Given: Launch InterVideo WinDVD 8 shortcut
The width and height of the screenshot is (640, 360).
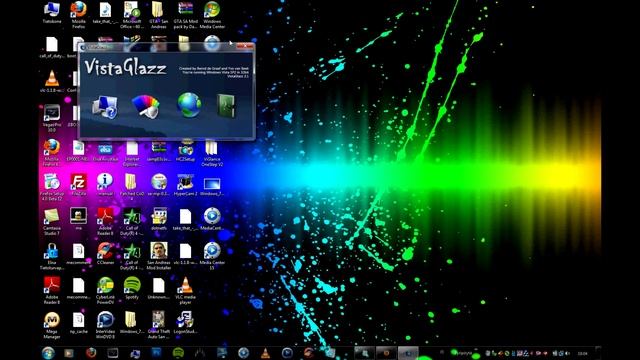Looking at the screenshot, I should tap(105, 325).
